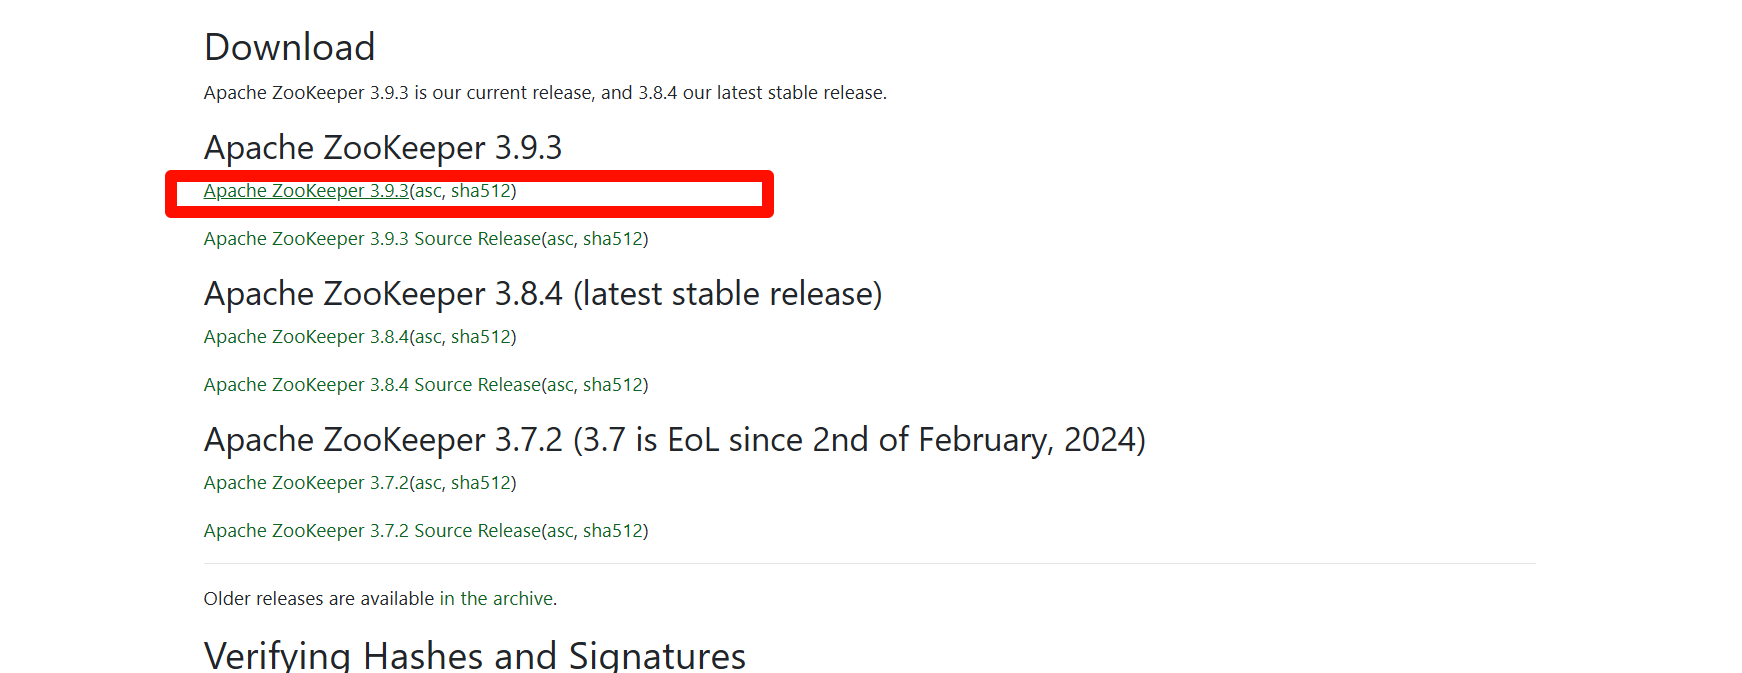Screen dimensions: 1742x673
Task: Open Apache ZooKeeper 3.9.3 Source Release link
Action: (x=372, y=239)
